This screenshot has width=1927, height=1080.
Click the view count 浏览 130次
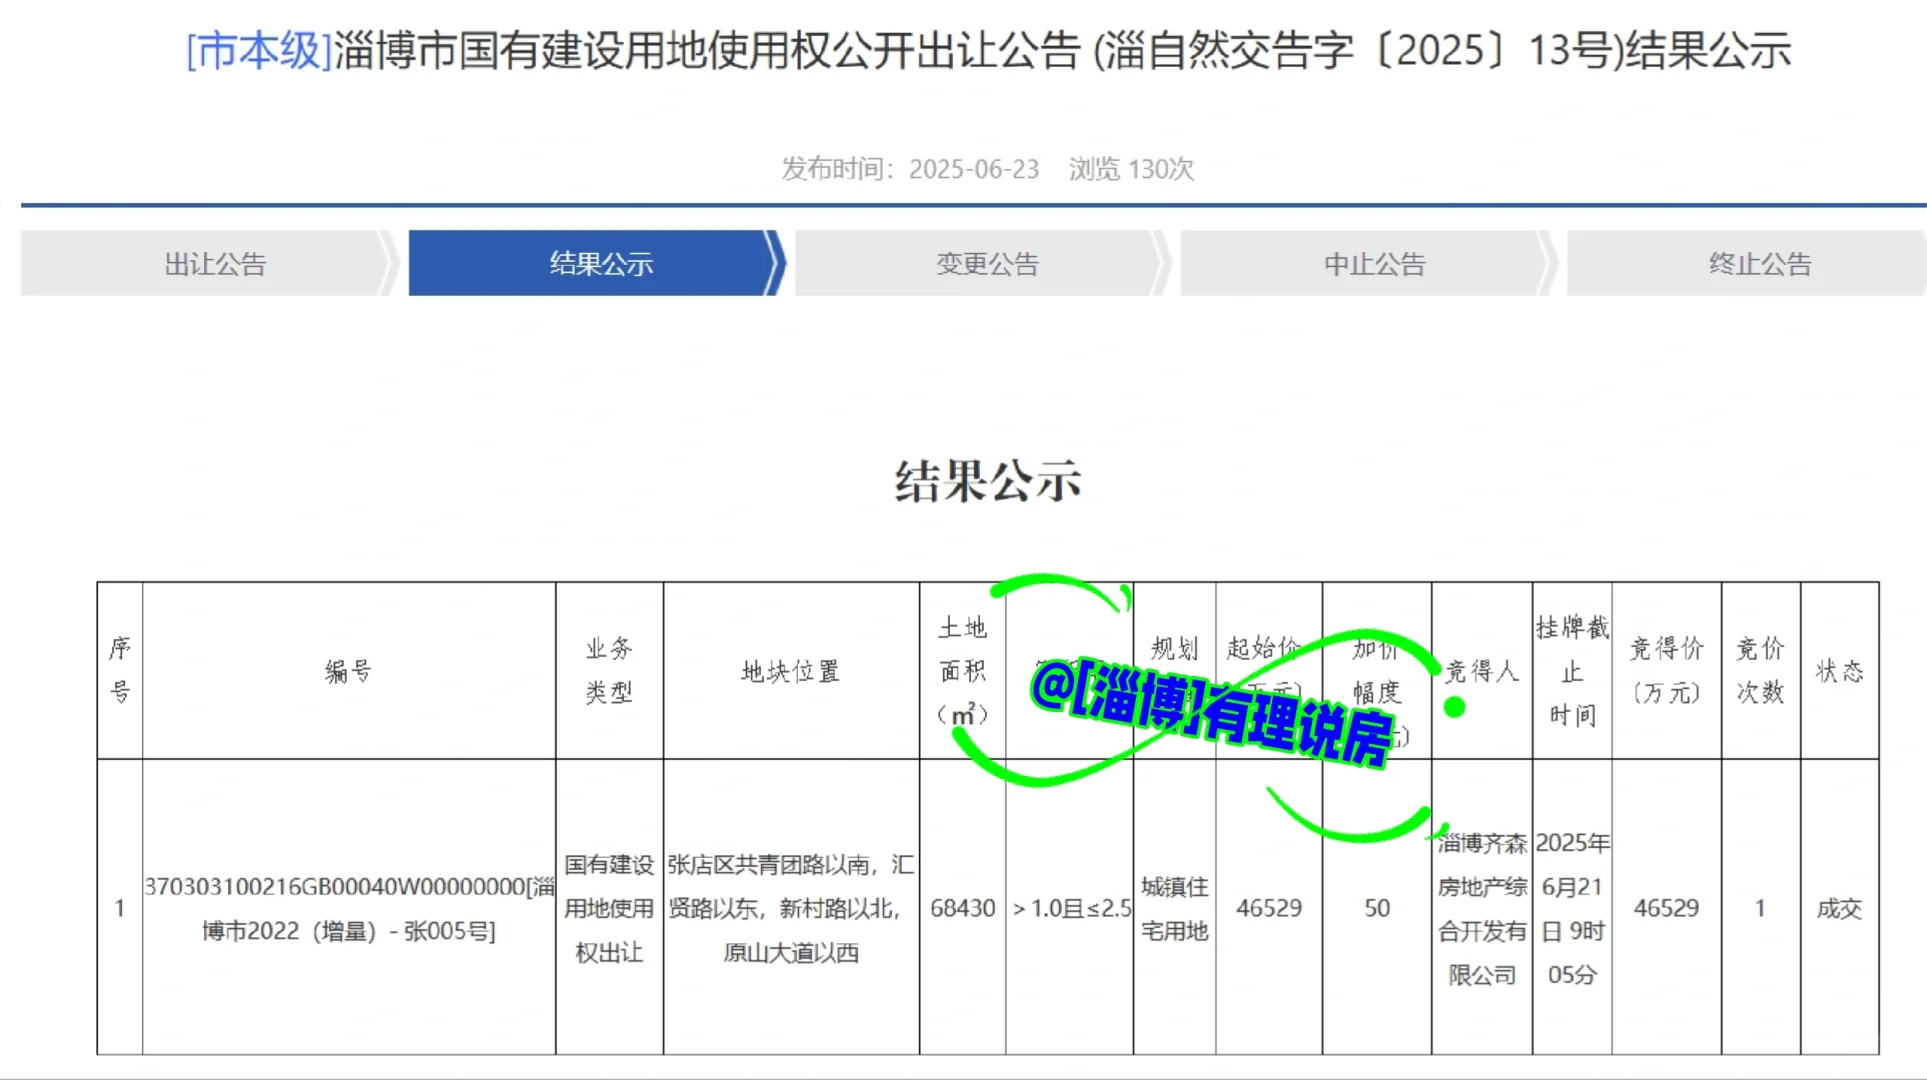tap(1131, 169)
